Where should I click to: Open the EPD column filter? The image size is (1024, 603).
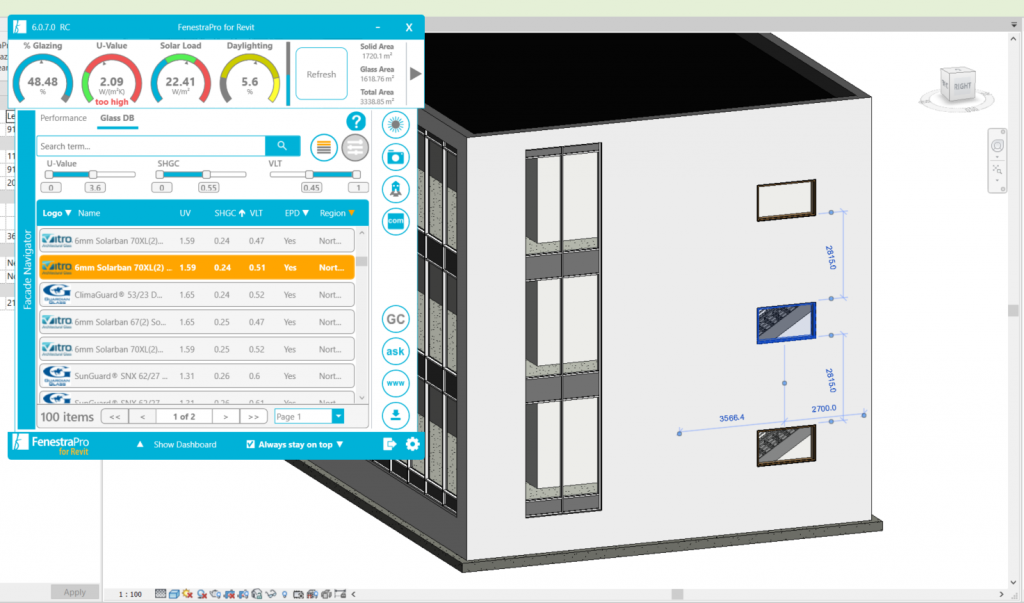point(305,213)
